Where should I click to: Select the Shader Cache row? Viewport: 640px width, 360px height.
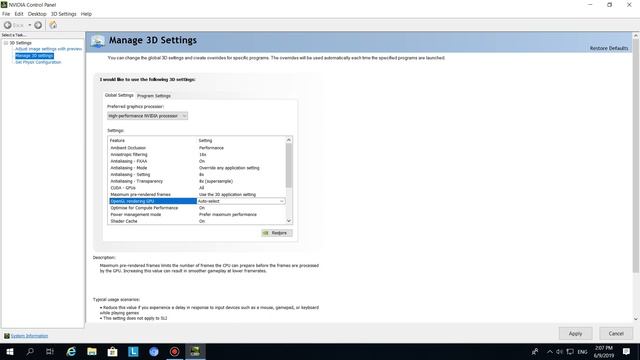tap(197, 221)
